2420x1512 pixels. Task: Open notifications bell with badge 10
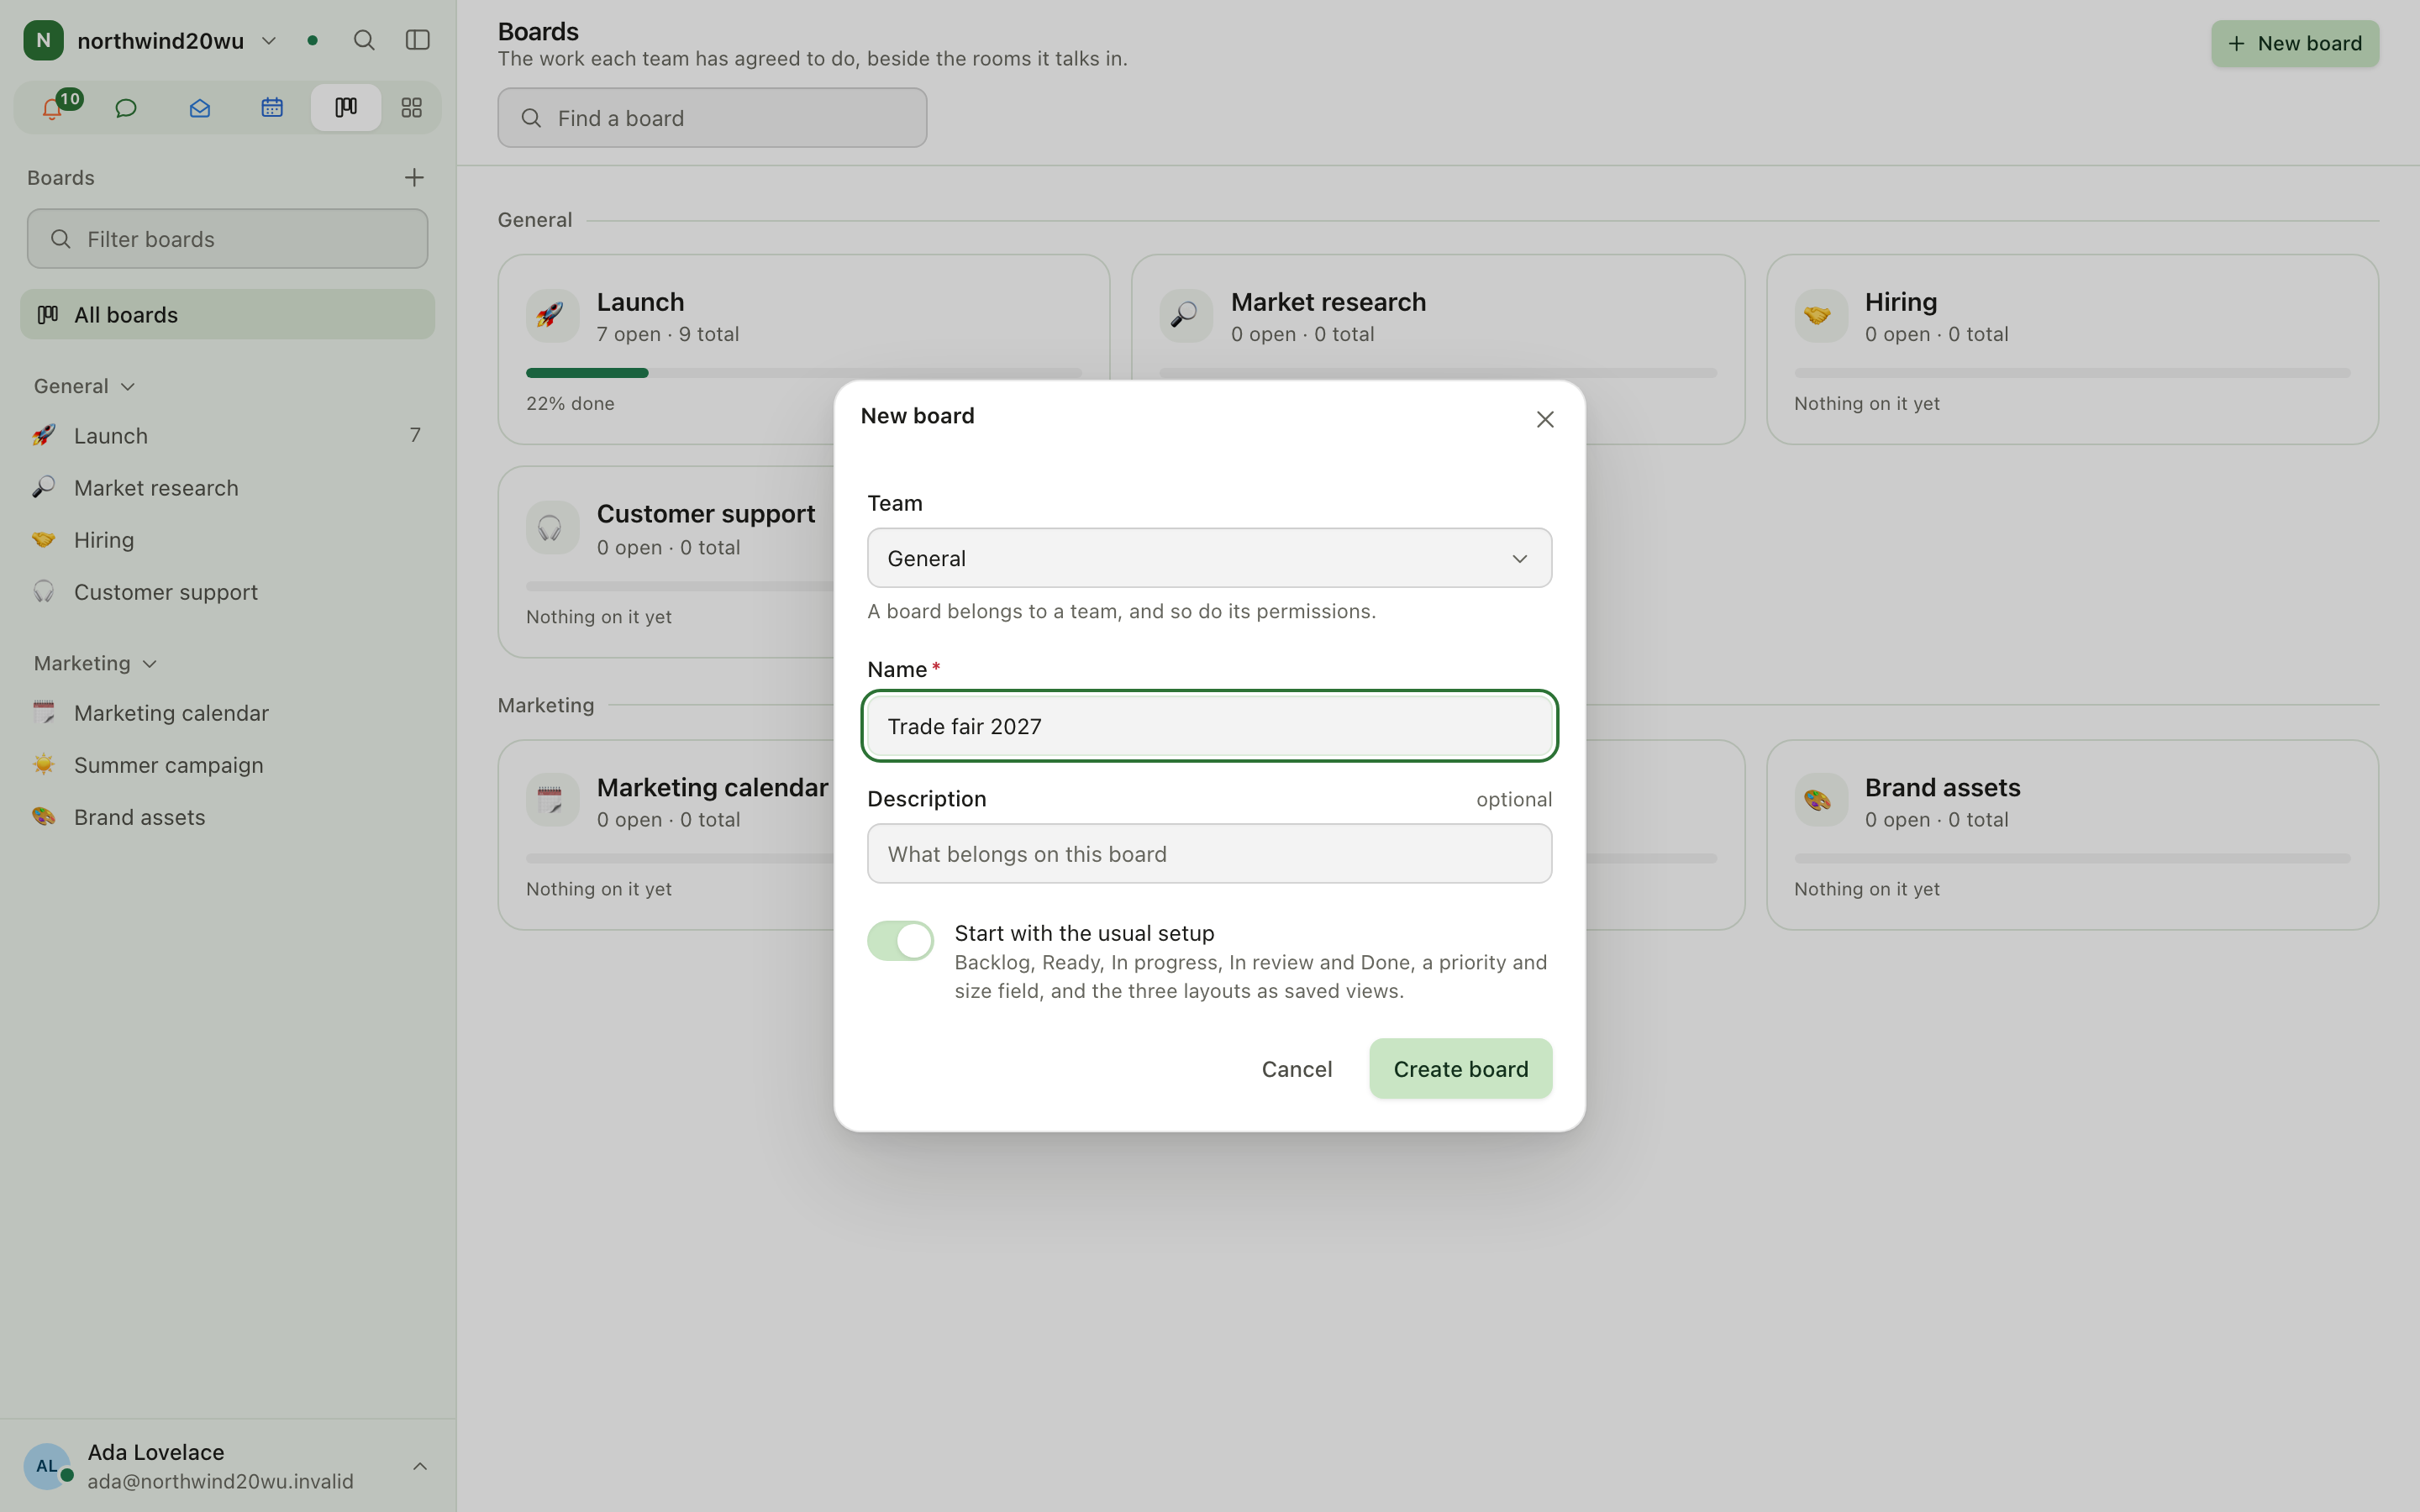(x=53, y=108)
